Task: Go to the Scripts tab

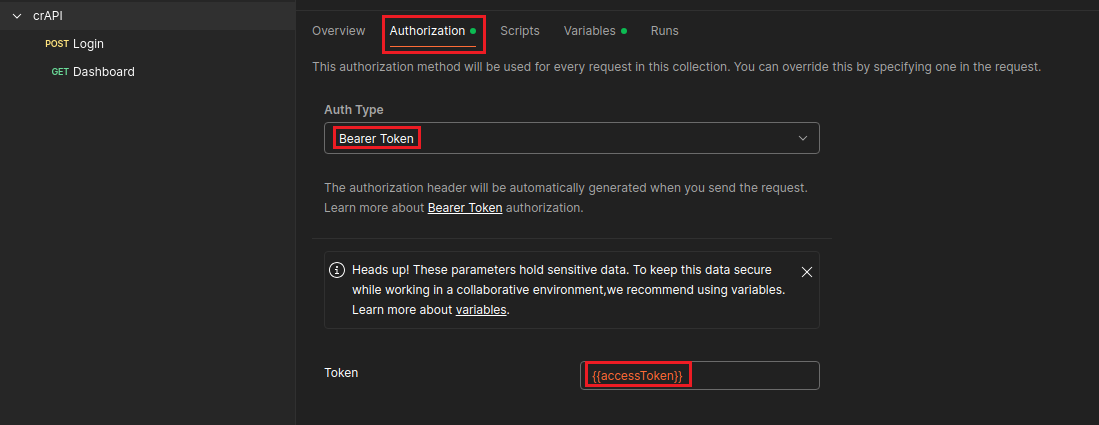Action: [x=519, y=31]
